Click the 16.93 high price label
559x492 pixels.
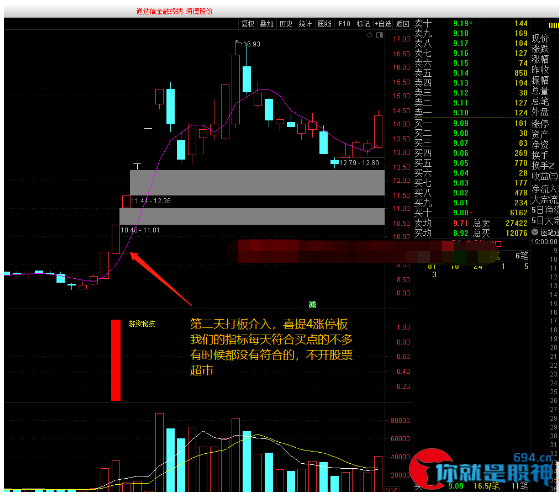tap(251, 44)
